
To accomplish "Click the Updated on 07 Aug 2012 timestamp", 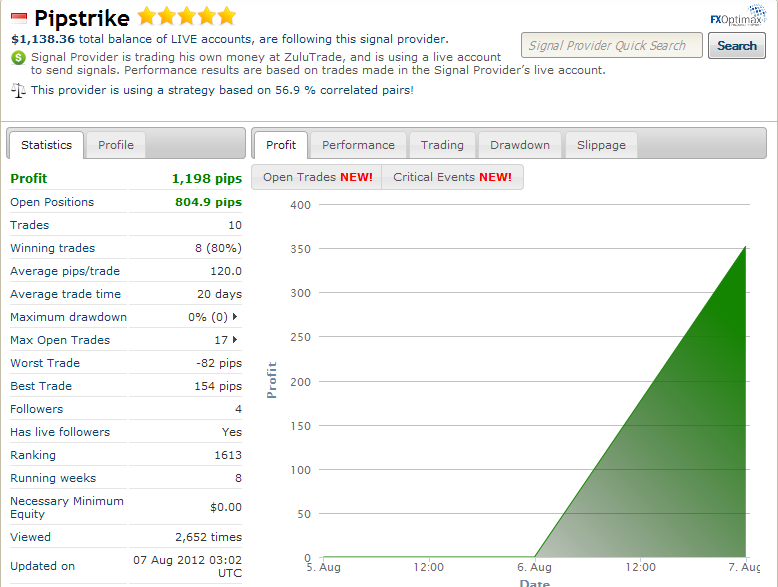I will (x=188, y=566).
